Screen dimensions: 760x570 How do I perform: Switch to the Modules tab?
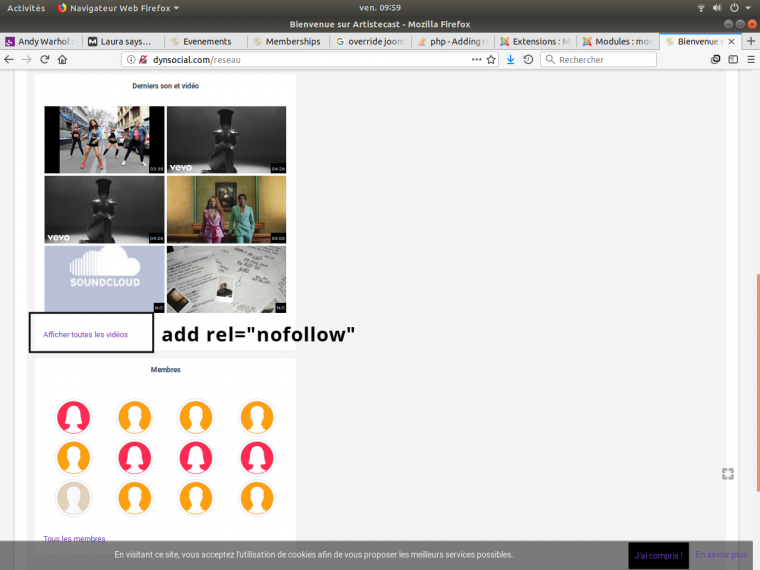coord(618,42)
